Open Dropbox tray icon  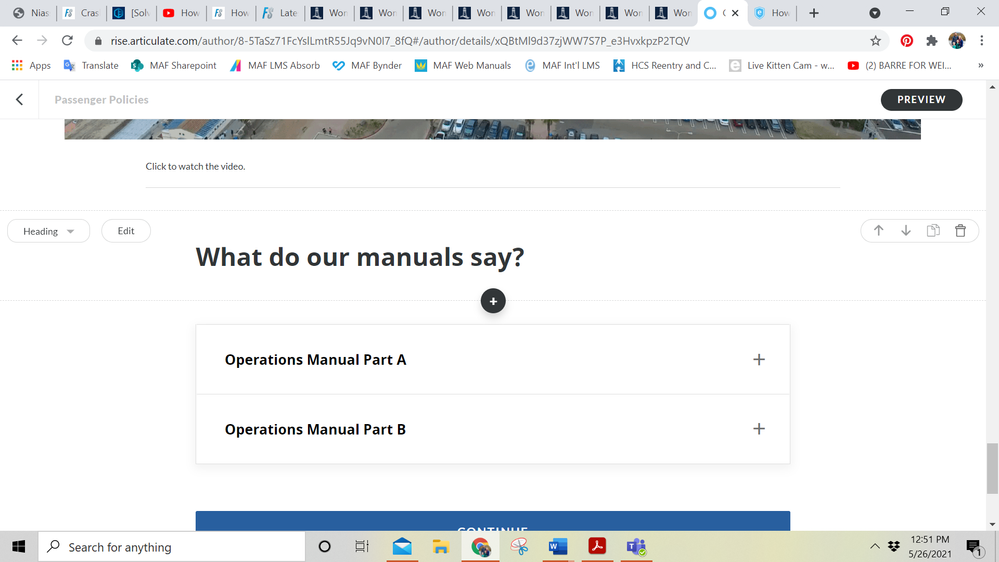pyautogui.click(x=894, y=547)
